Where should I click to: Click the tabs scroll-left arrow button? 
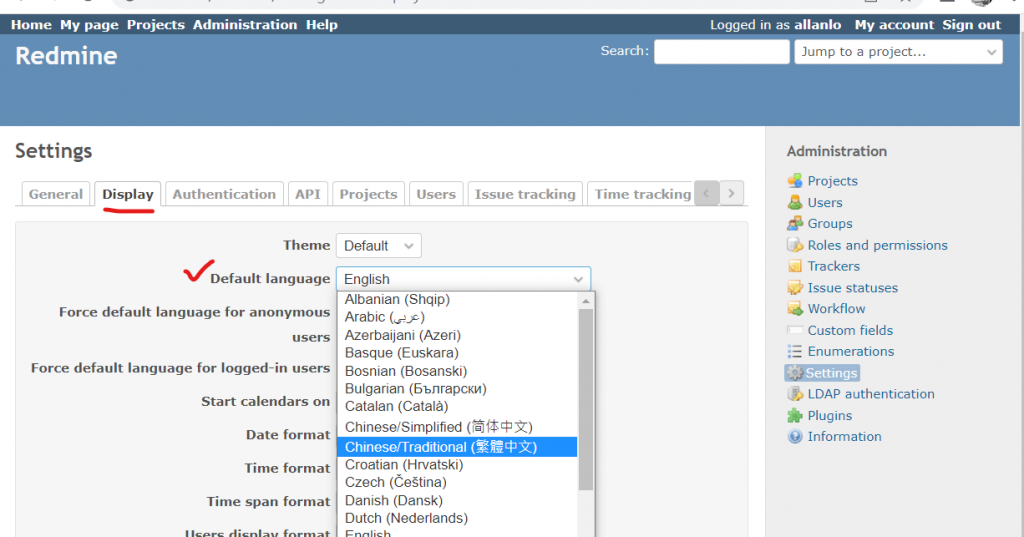click(706, 193)
